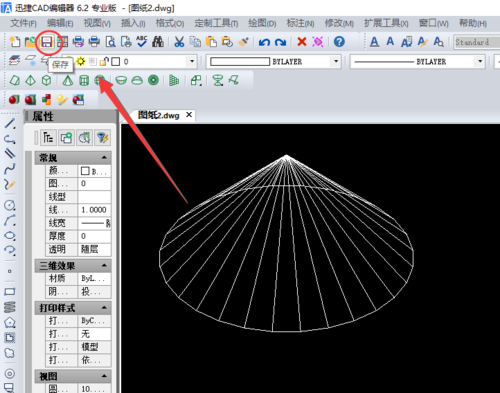Open the BYLAYER linetype dropdown
Image resolution: width=500 pixels, height=393 pixels.
pos(480,61)
